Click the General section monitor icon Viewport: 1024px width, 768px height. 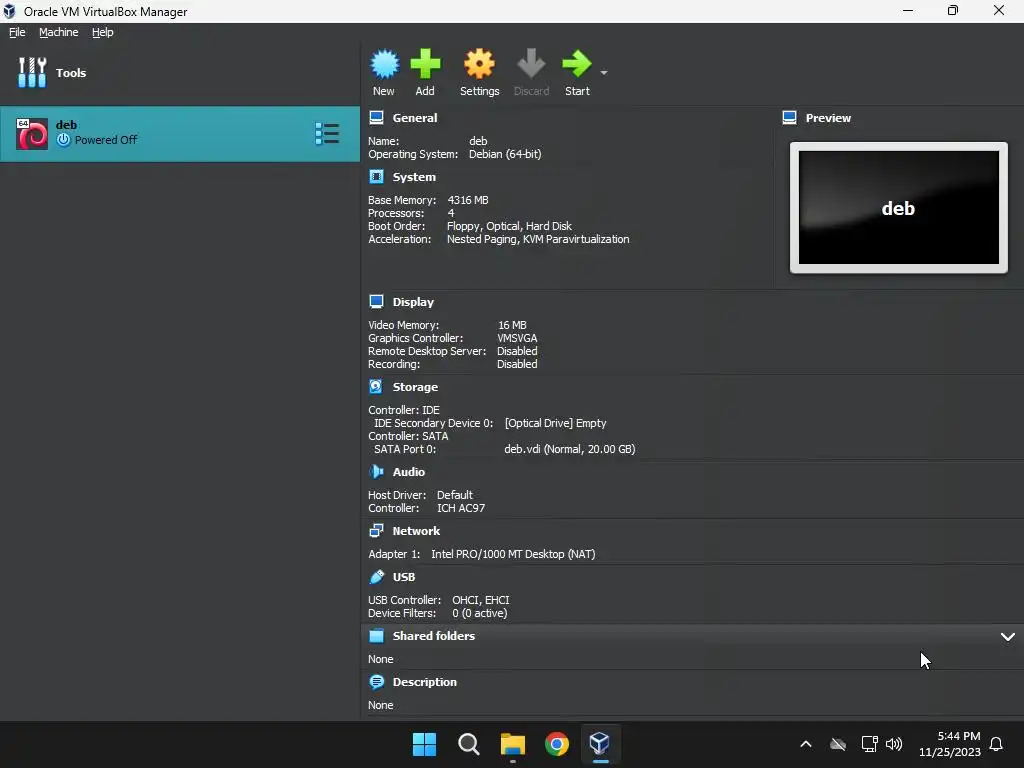click(376, 118)
